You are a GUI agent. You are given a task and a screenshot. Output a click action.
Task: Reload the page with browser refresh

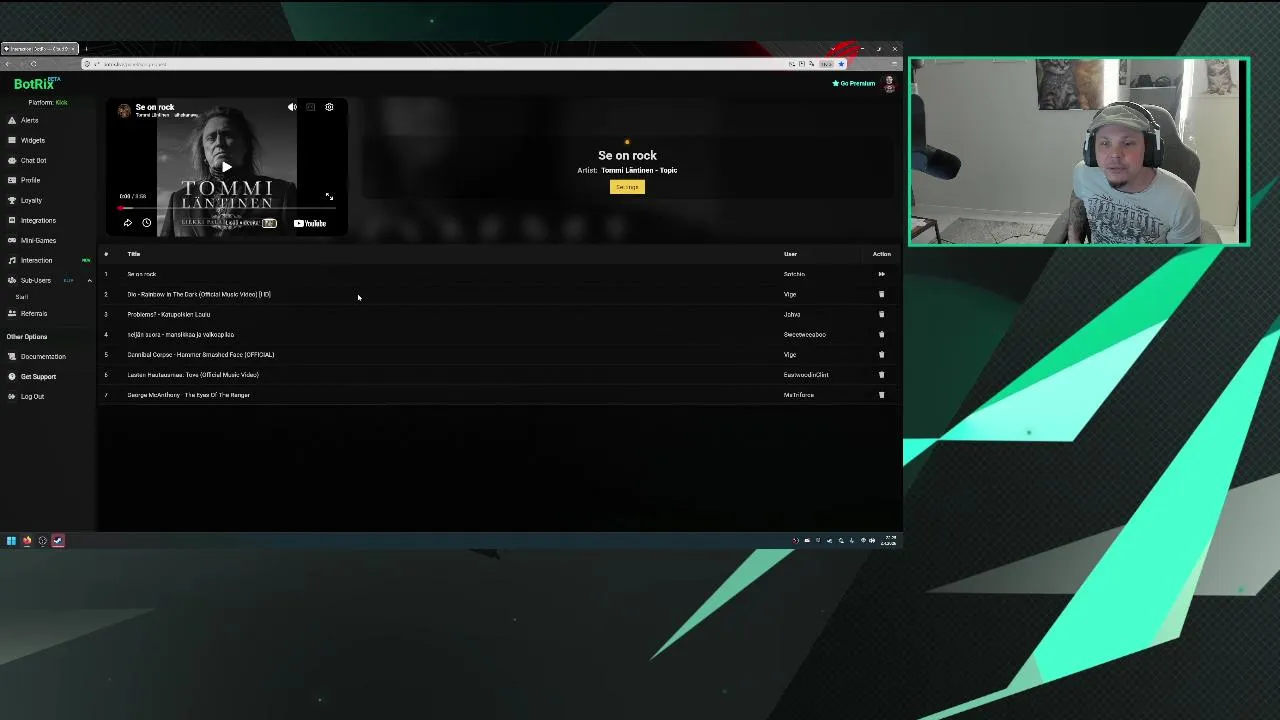[33, 64]
